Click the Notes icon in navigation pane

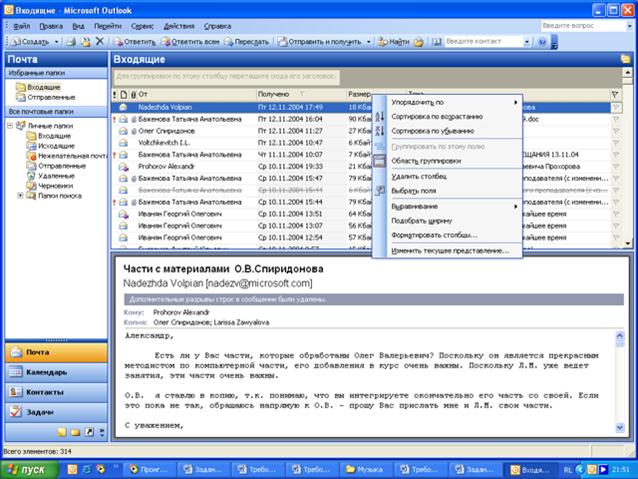pyautogui.click(x=62, y=432)
